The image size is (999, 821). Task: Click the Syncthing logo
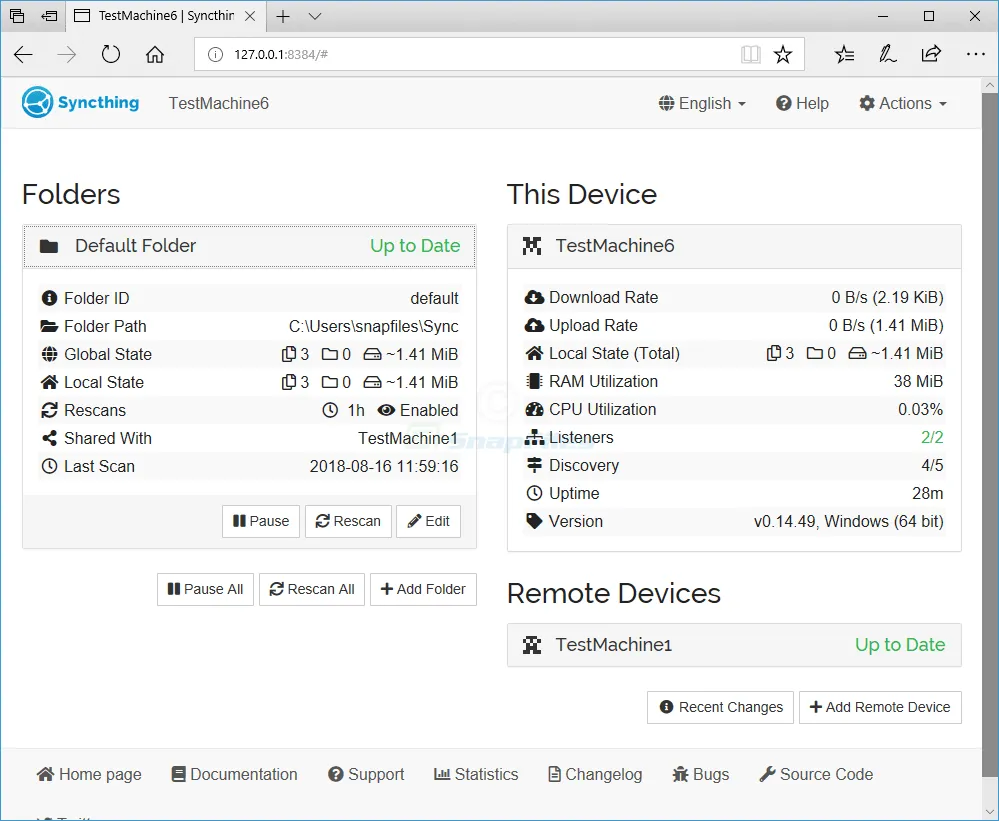(x=35, y=102)
